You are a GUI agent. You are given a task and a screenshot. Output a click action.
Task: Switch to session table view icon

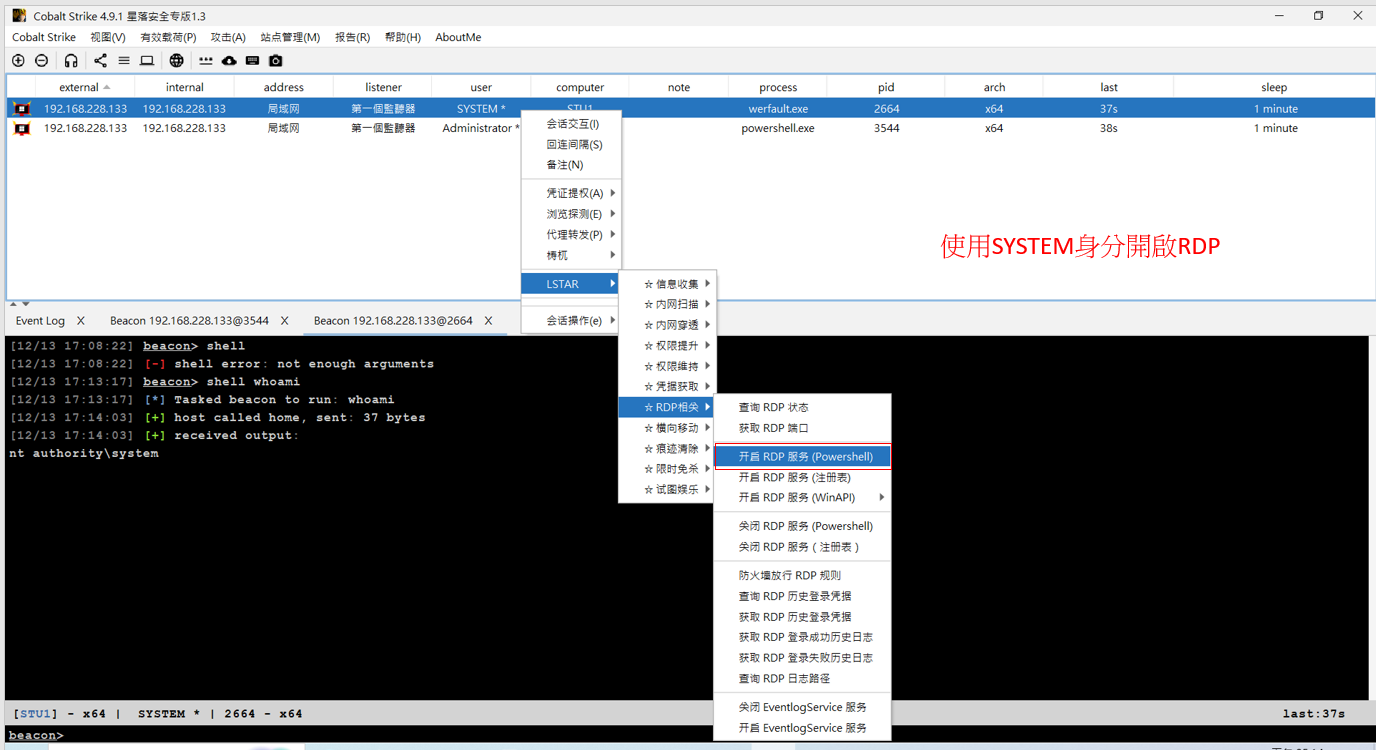[124, 61]
